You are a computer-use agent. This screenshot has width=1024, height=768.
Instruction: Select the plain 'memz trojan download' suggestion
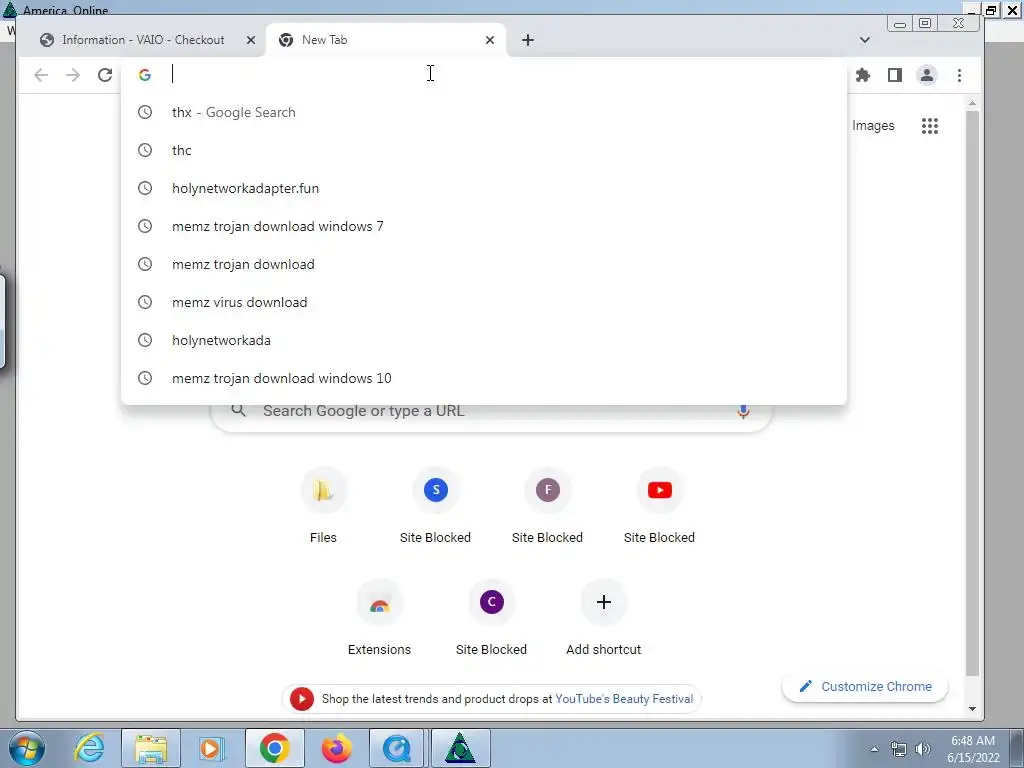pyautogui.click(x=484, y=264)
